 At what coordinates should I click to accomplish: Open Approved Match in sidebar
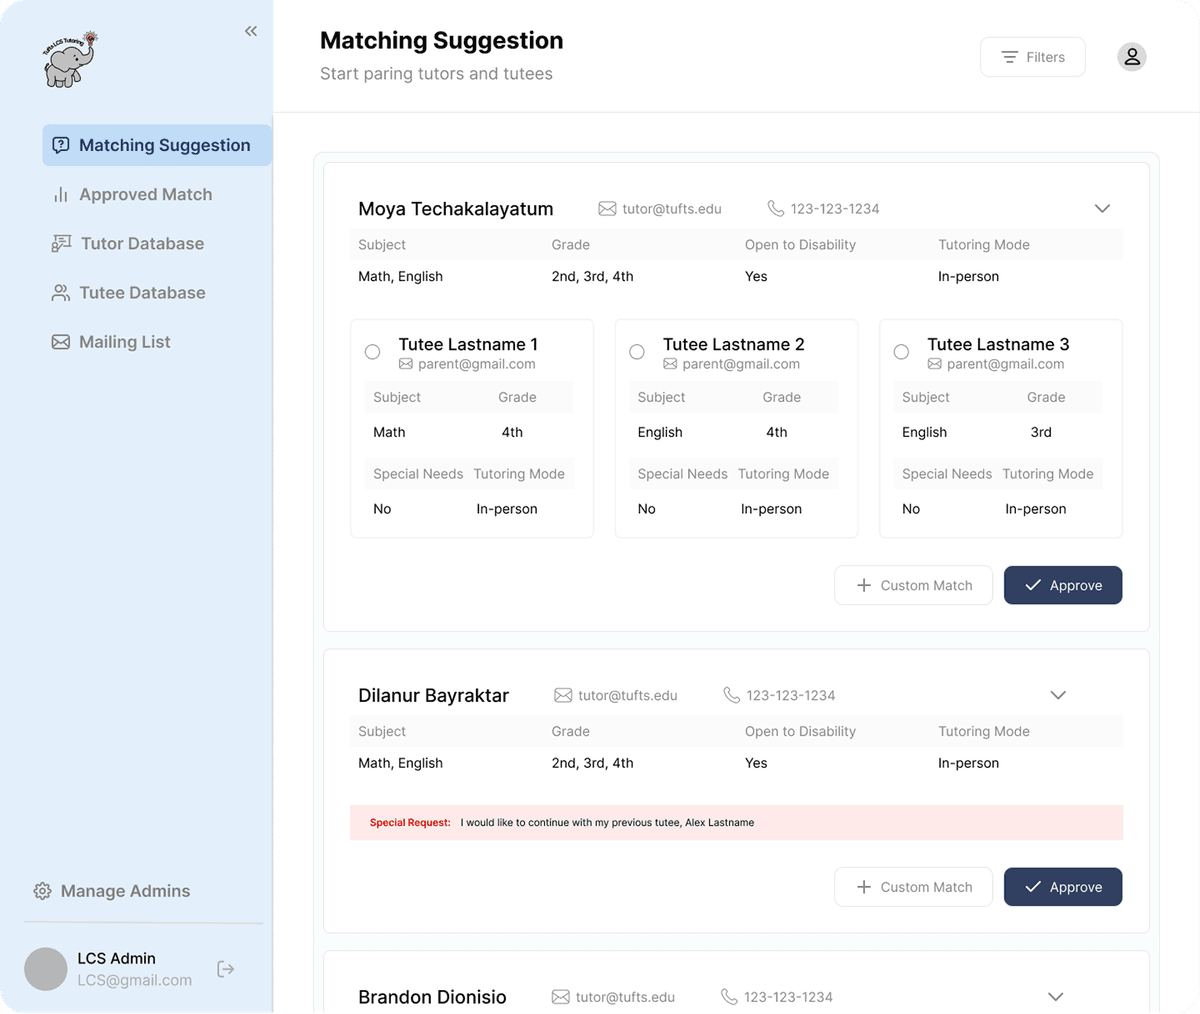[x=145, y=195]
